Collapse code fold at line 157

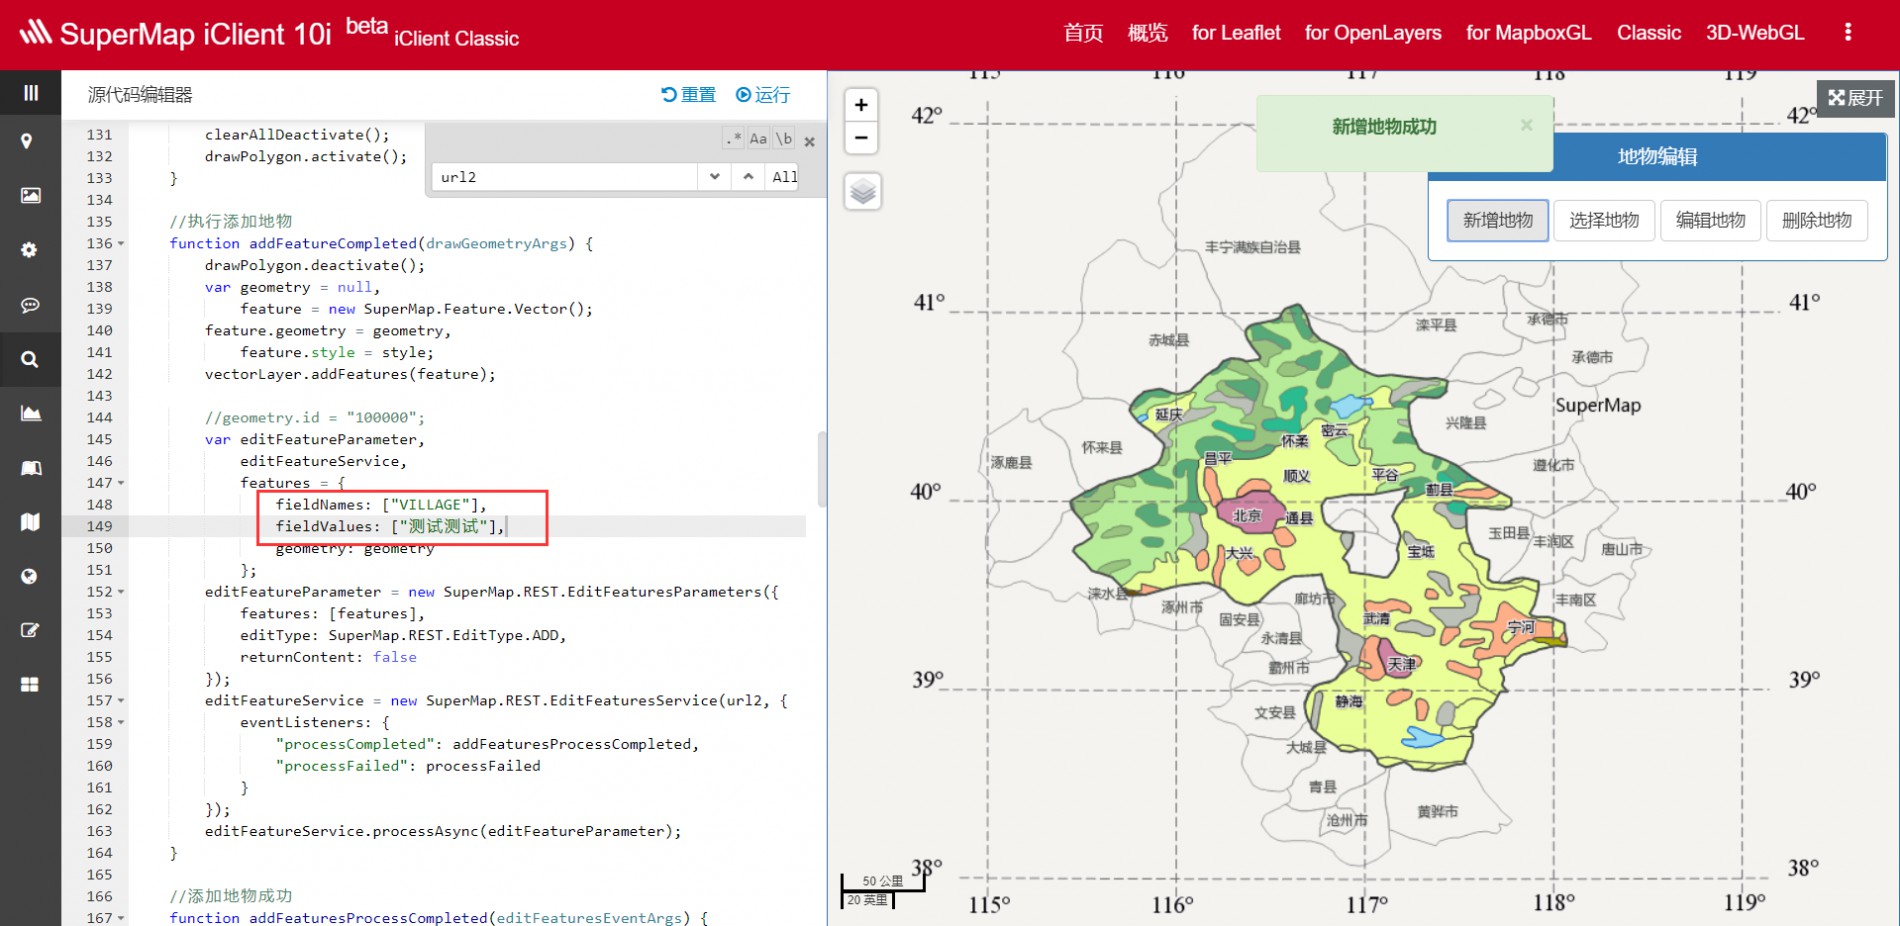click(x=122, y=701)
